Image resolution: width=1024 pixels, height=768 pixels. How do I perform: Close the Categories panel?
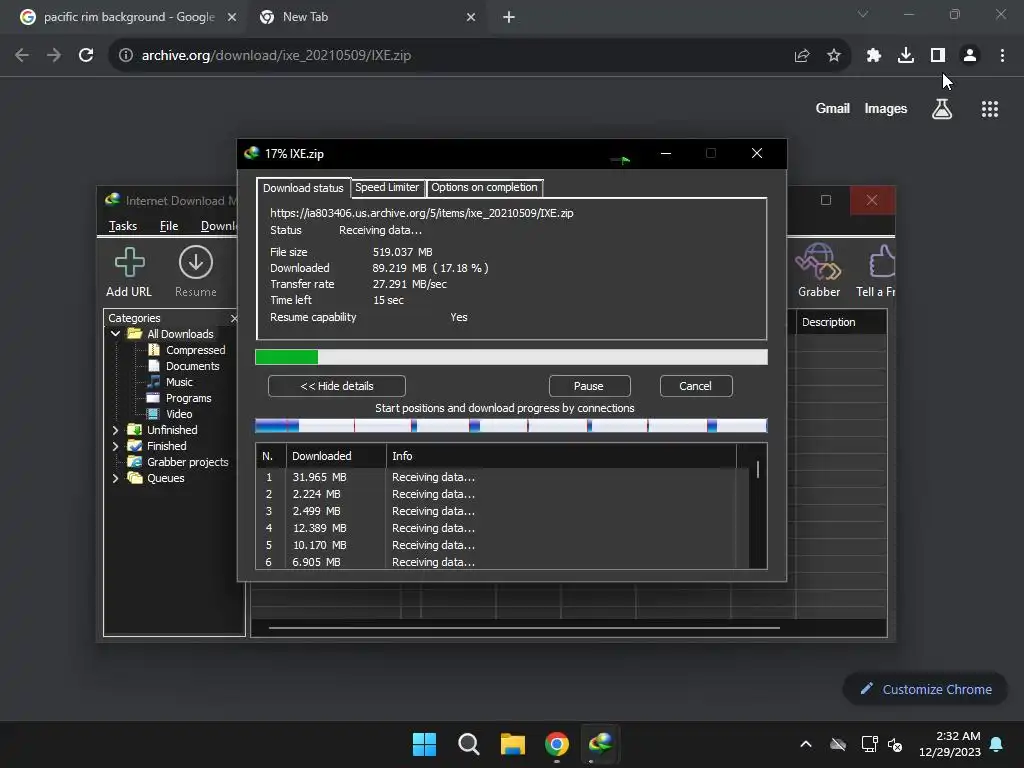point(234,318)
